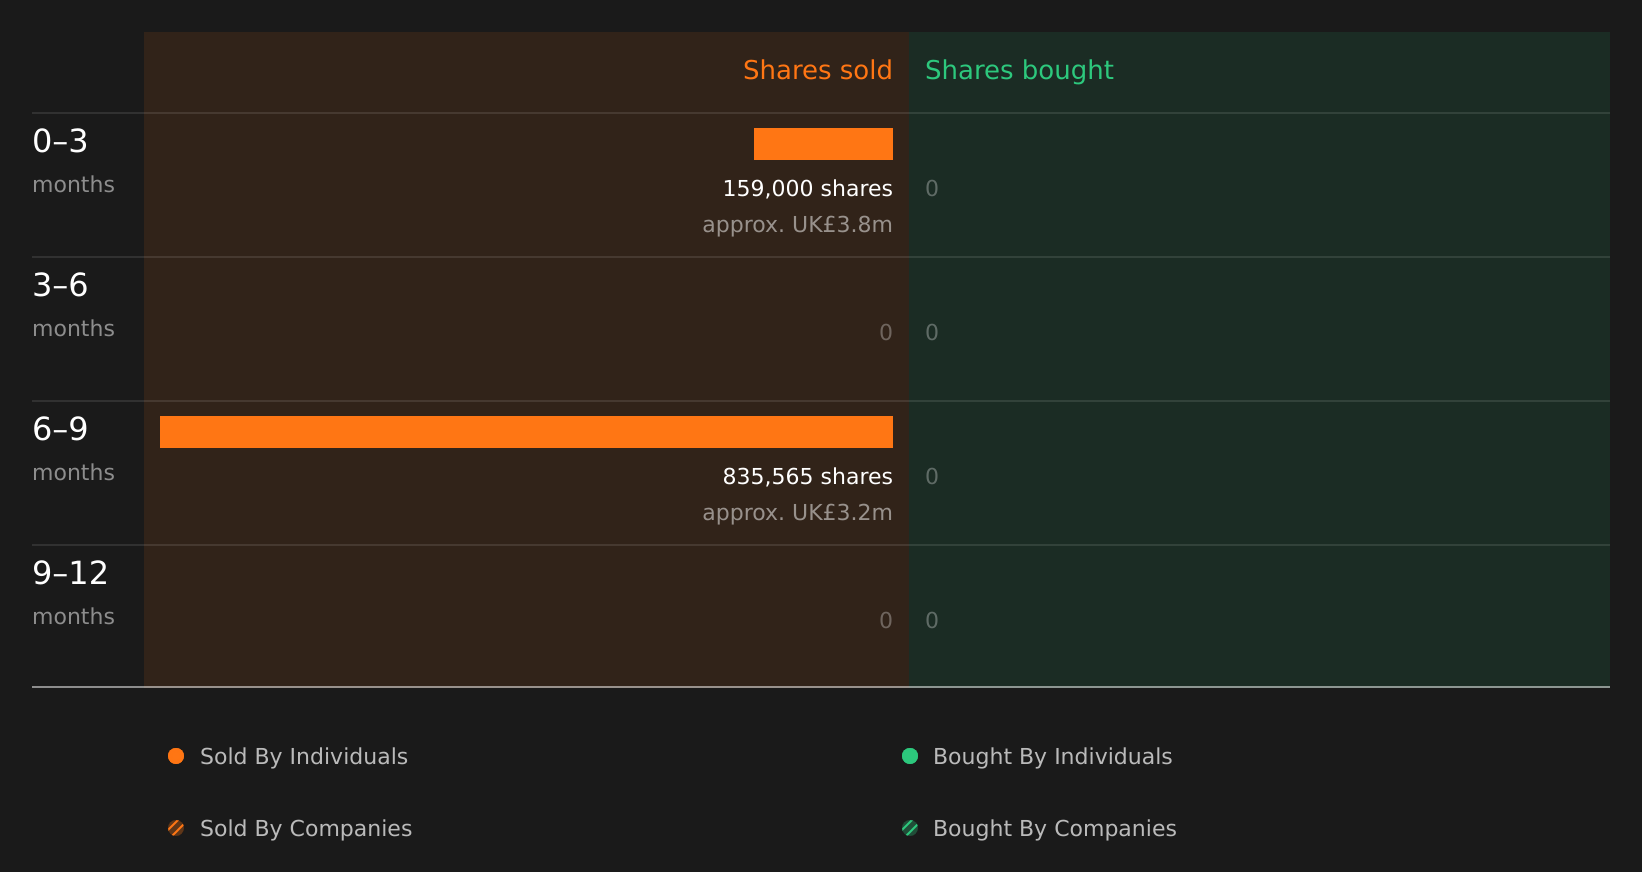The image size is (1642, 872).
Task: Click the shares sold zero for 9–12 months
Action: pos(886,620)
